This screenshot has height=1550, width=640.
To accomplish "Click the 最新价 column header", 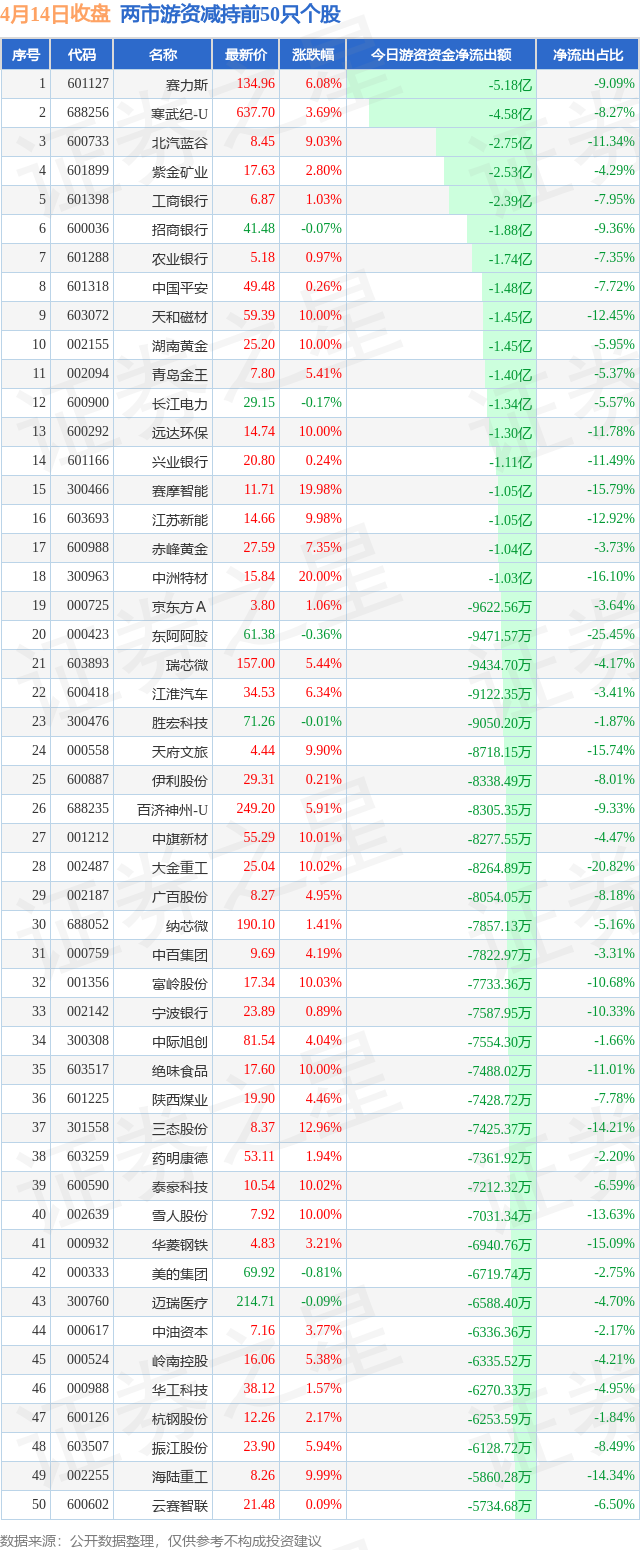I will pos(246,55).
